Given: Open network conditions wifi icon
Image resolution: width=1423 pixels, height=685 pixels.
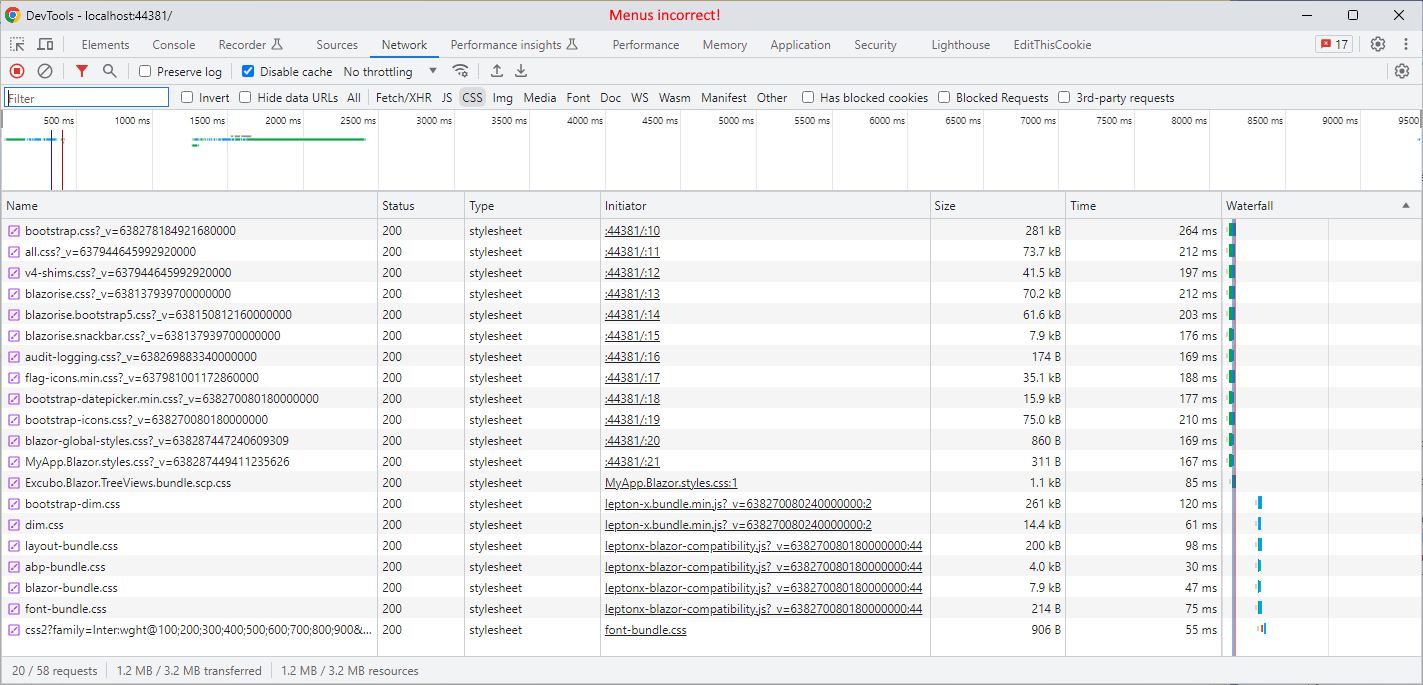Looking at the screenshot, I should click(x=461, y=71).
